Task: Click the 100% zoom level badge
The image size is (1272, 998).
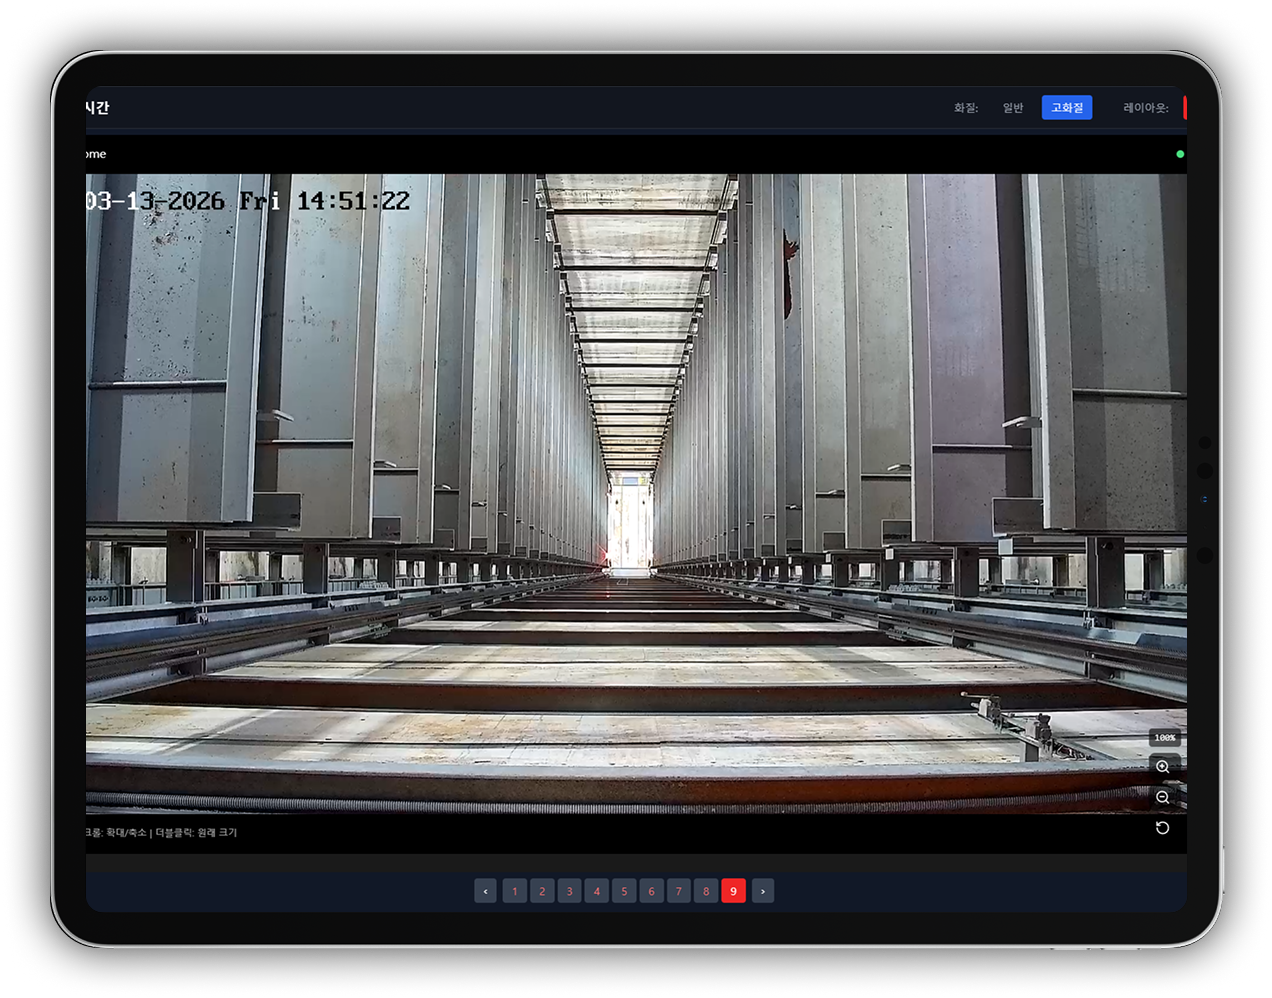Action: pos(1164,738)
